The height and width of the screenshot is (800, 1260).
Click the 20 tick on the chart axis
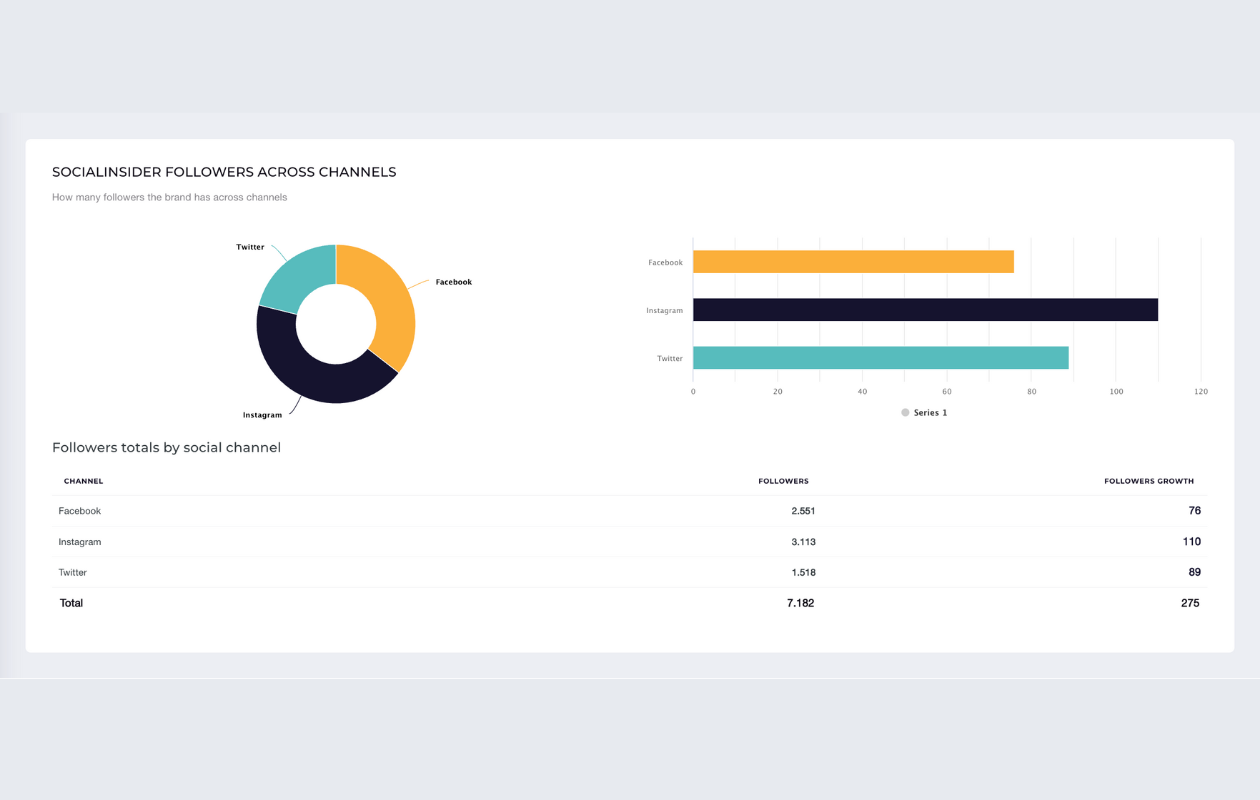point(777,392)
